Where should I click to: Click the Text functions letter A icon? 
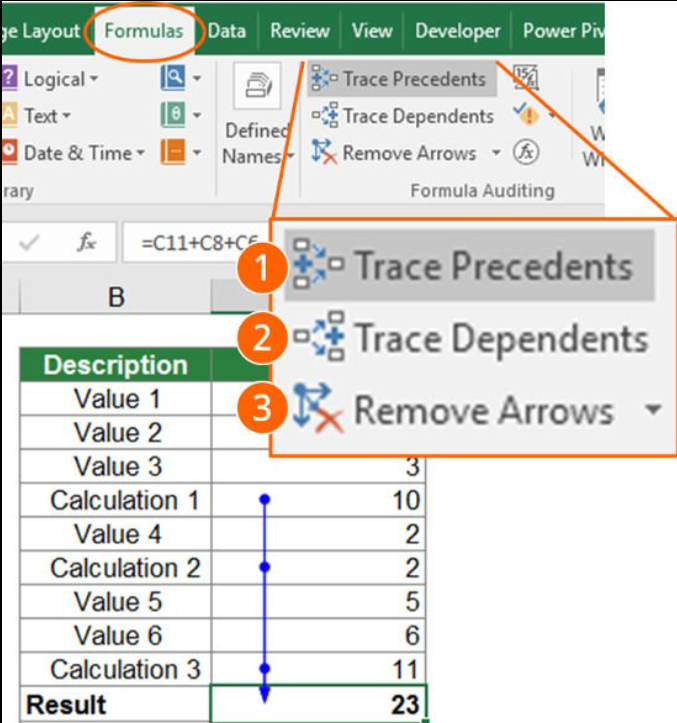pyautogui.click(x=9, y=114)
